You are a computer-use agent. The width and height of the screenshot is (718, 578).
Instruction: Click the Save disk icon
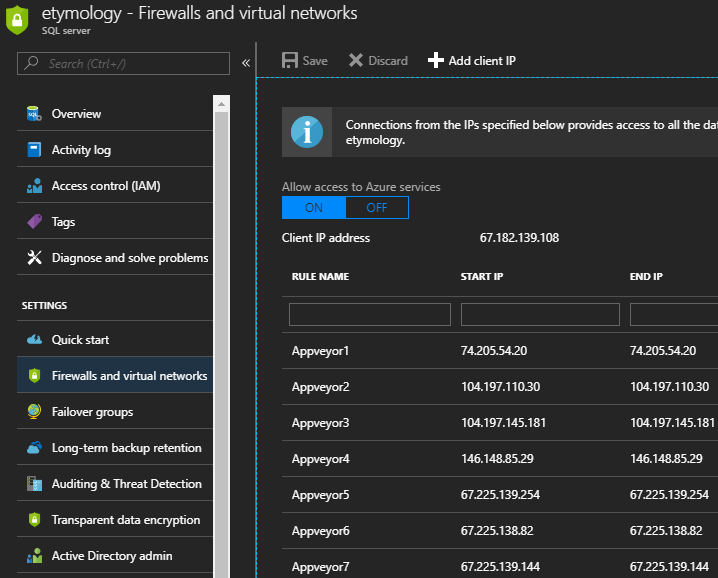290,60
